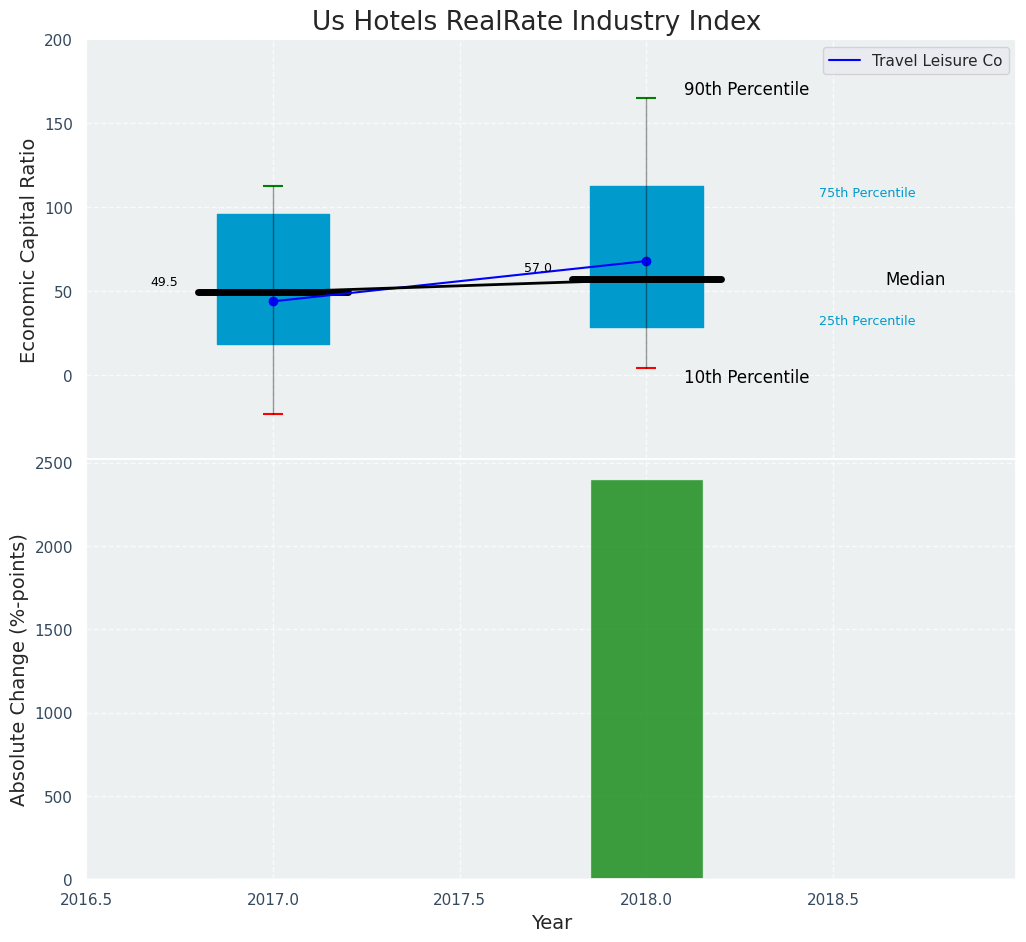Select the Travel Leisure Co legend entry
Viewport: 1026px width, 942px height.
(936, 61)
